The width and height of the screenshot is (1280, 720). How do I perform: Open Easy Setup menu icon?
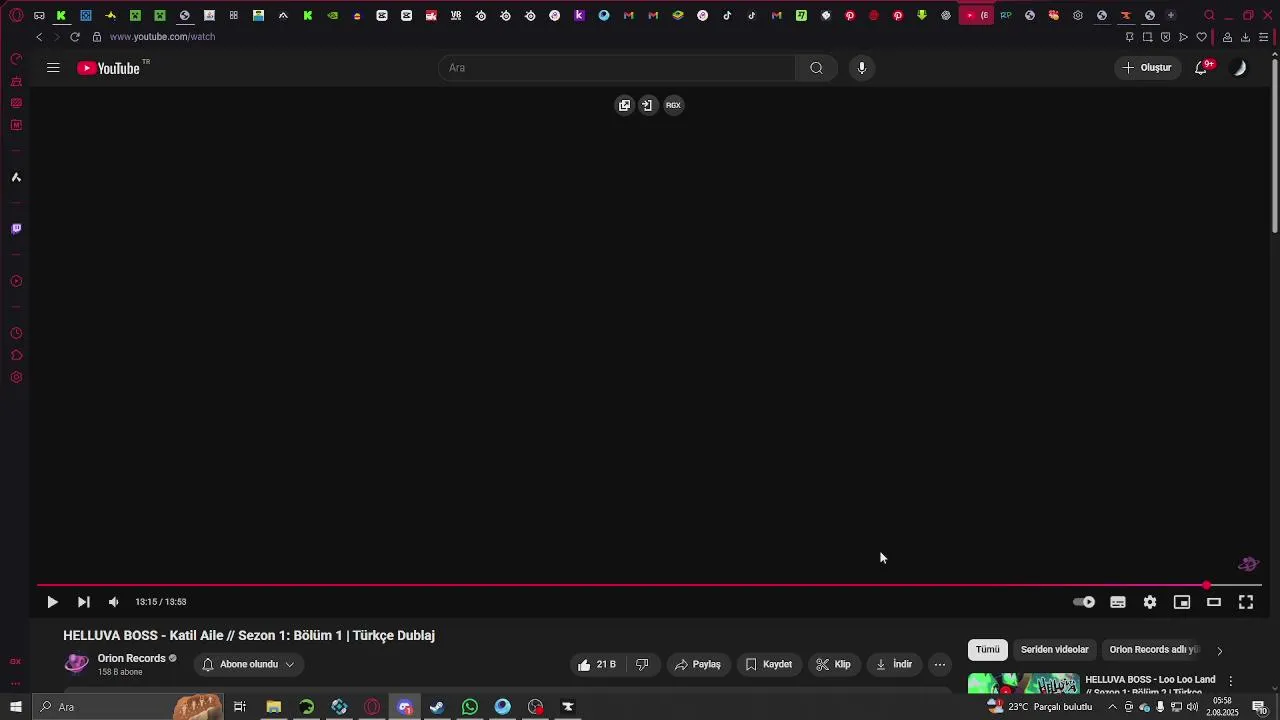click(1264, 37)
